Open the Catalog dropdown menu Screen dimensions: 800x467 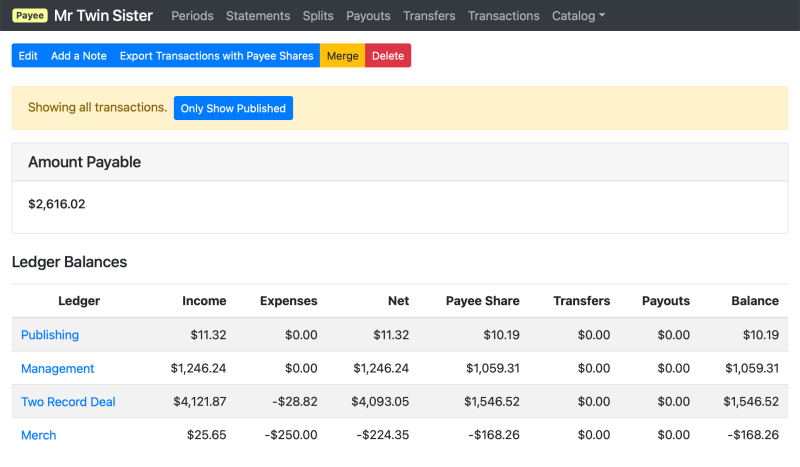pos(578,16)
